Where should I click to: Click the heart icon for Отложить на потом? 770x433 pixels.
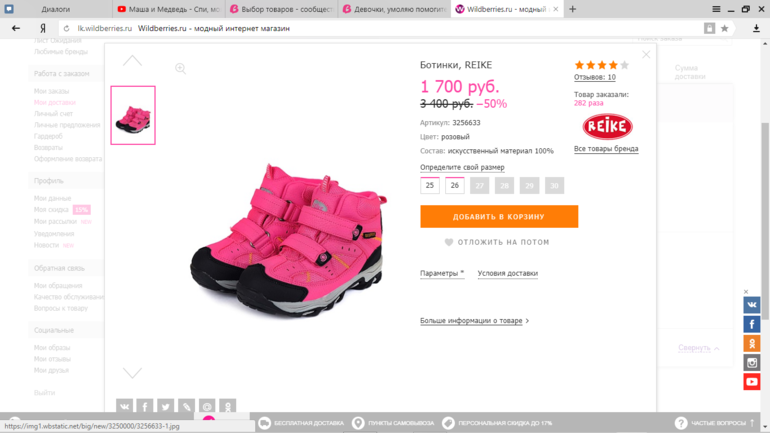[x=448, y=242]
